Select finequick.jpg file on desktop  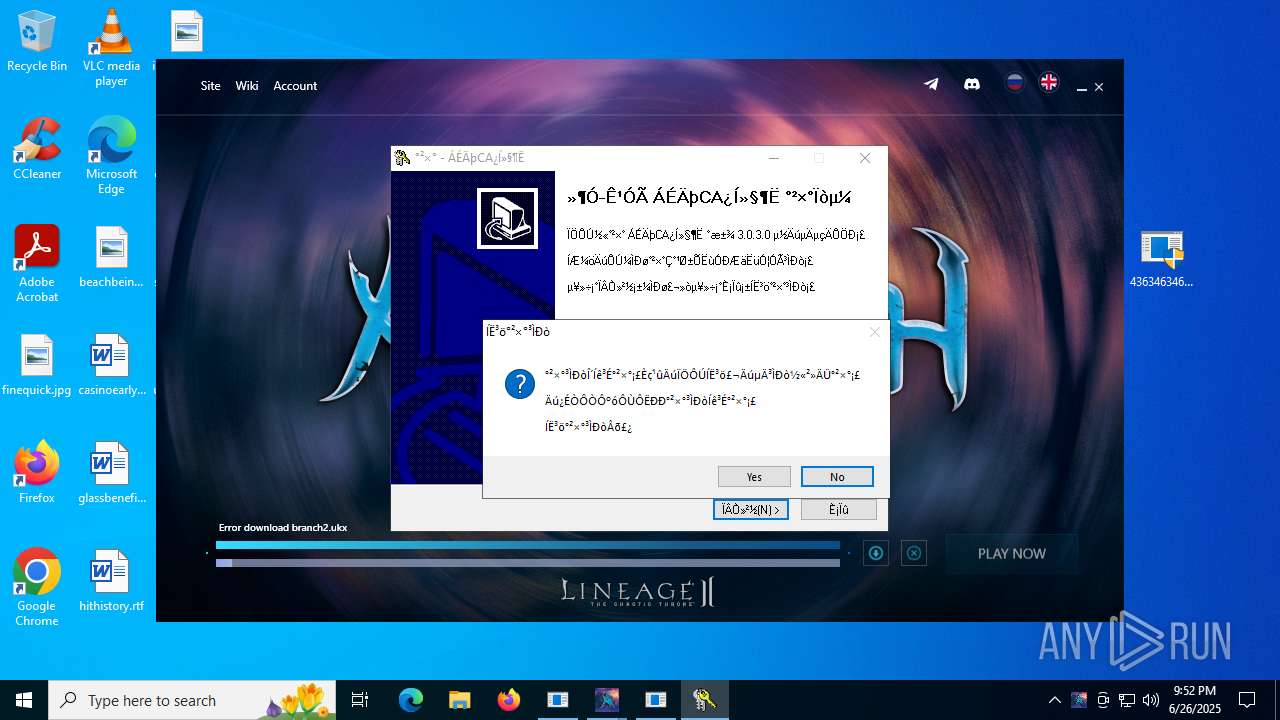(x=37, y=365)
